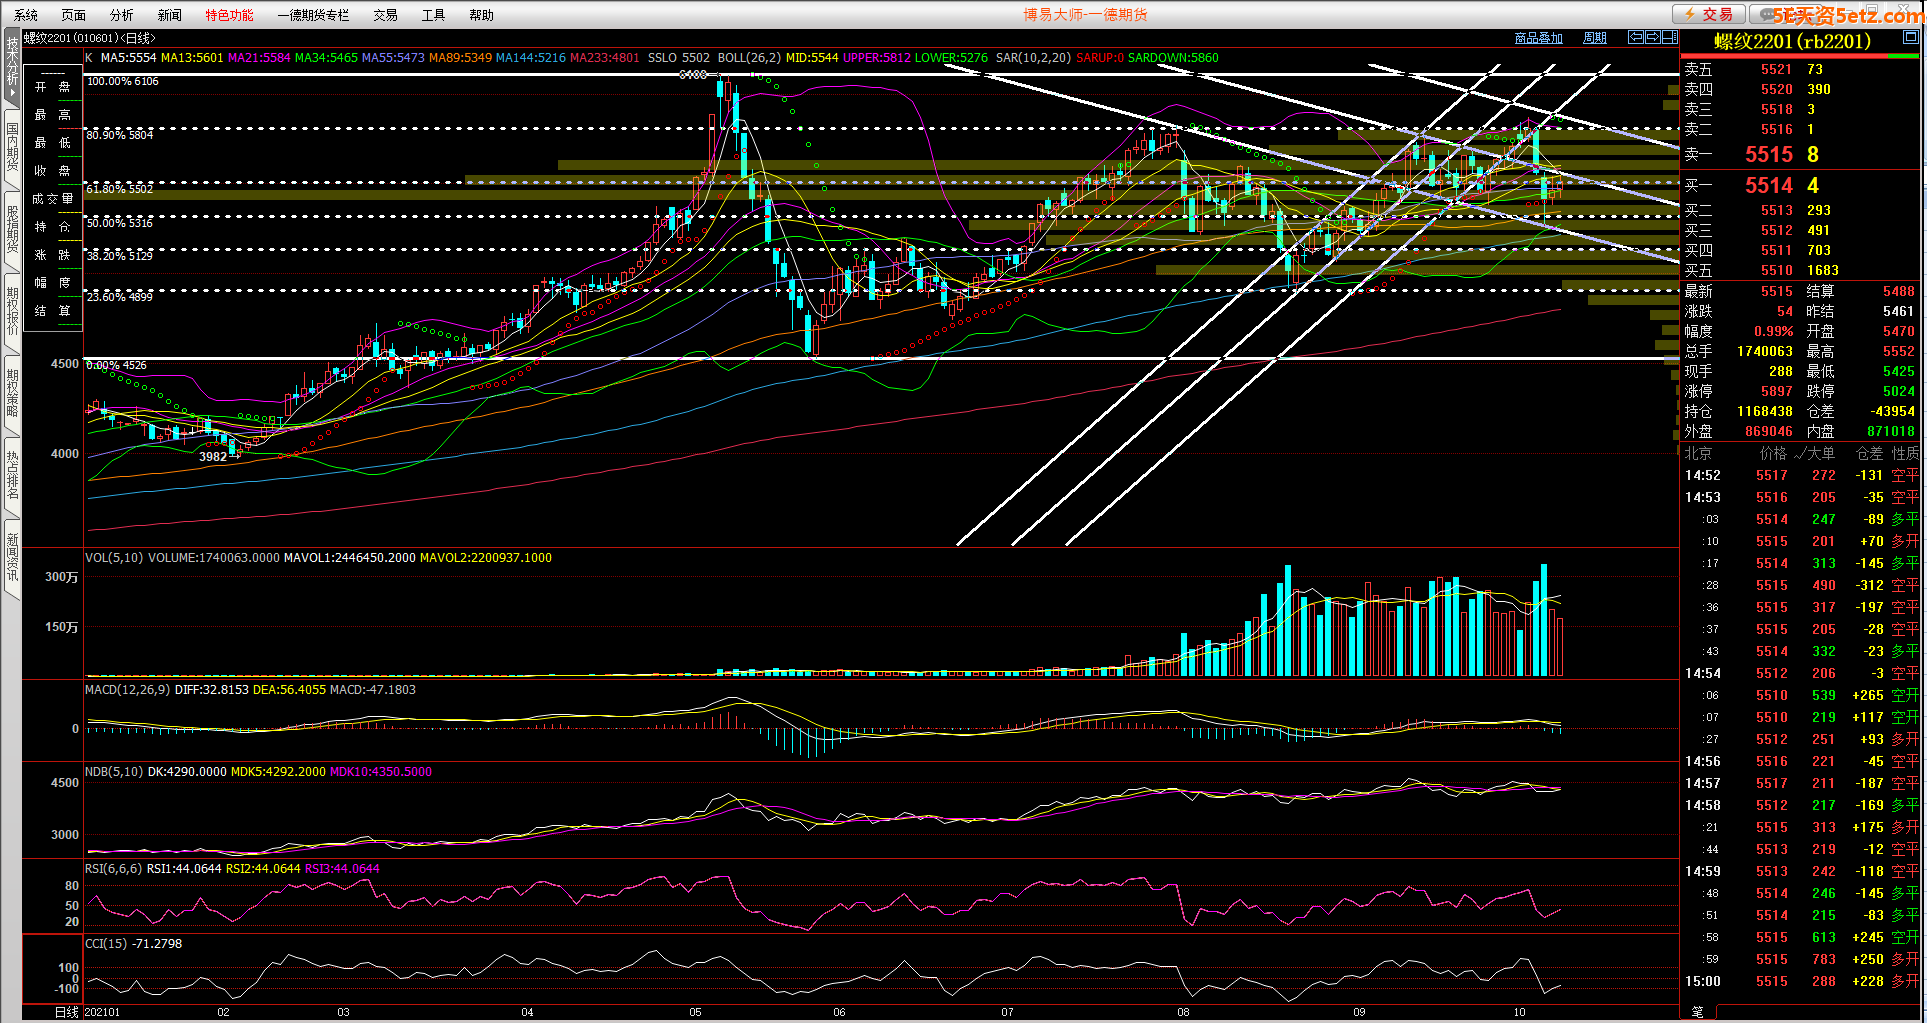The height and width of the screenshot is (1023, 1927).
Task: Open the 特色功能 menu
Action: [229, 15]
